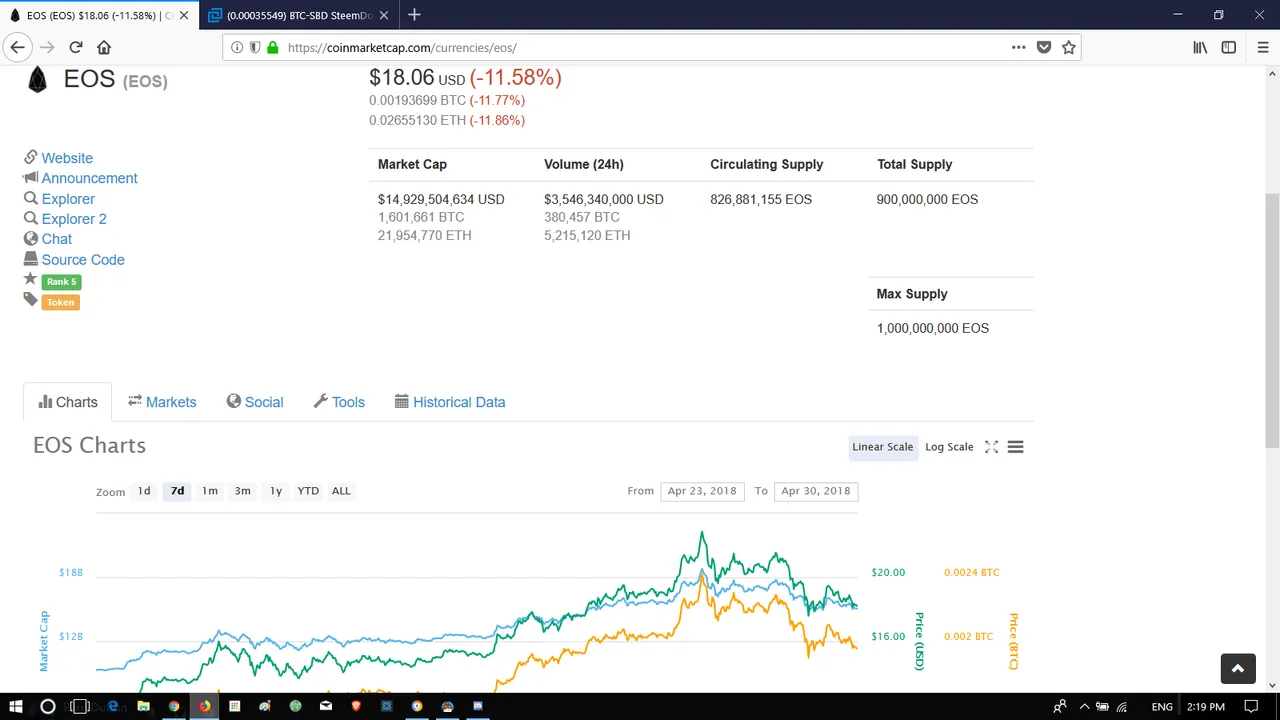Switch chart to Linear Scale
This screenshot has width=1280, height=720.
tap(882, 447)
